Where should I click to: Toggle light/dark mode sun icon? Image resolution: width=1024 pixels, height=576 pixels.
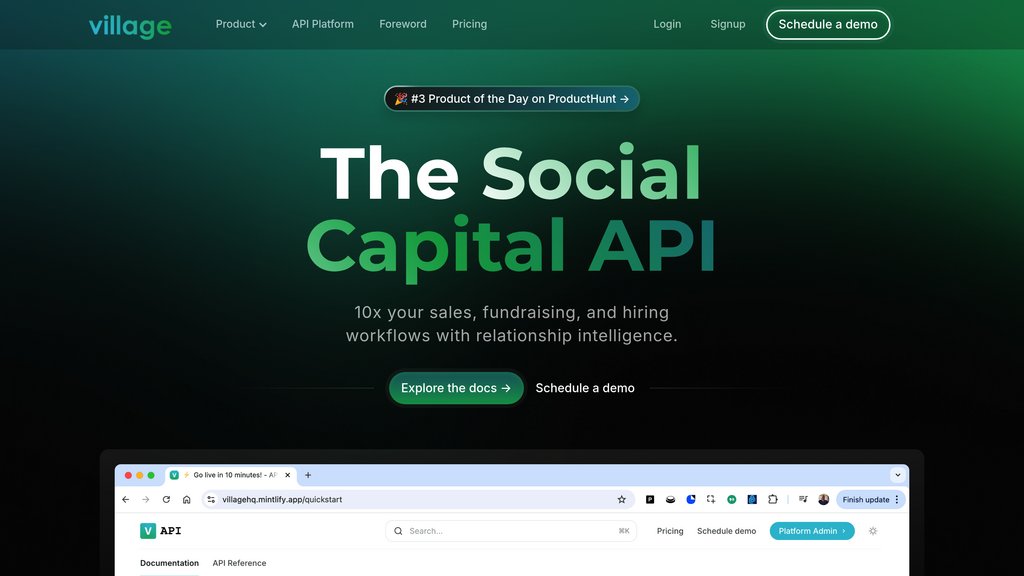click(873, 531)
